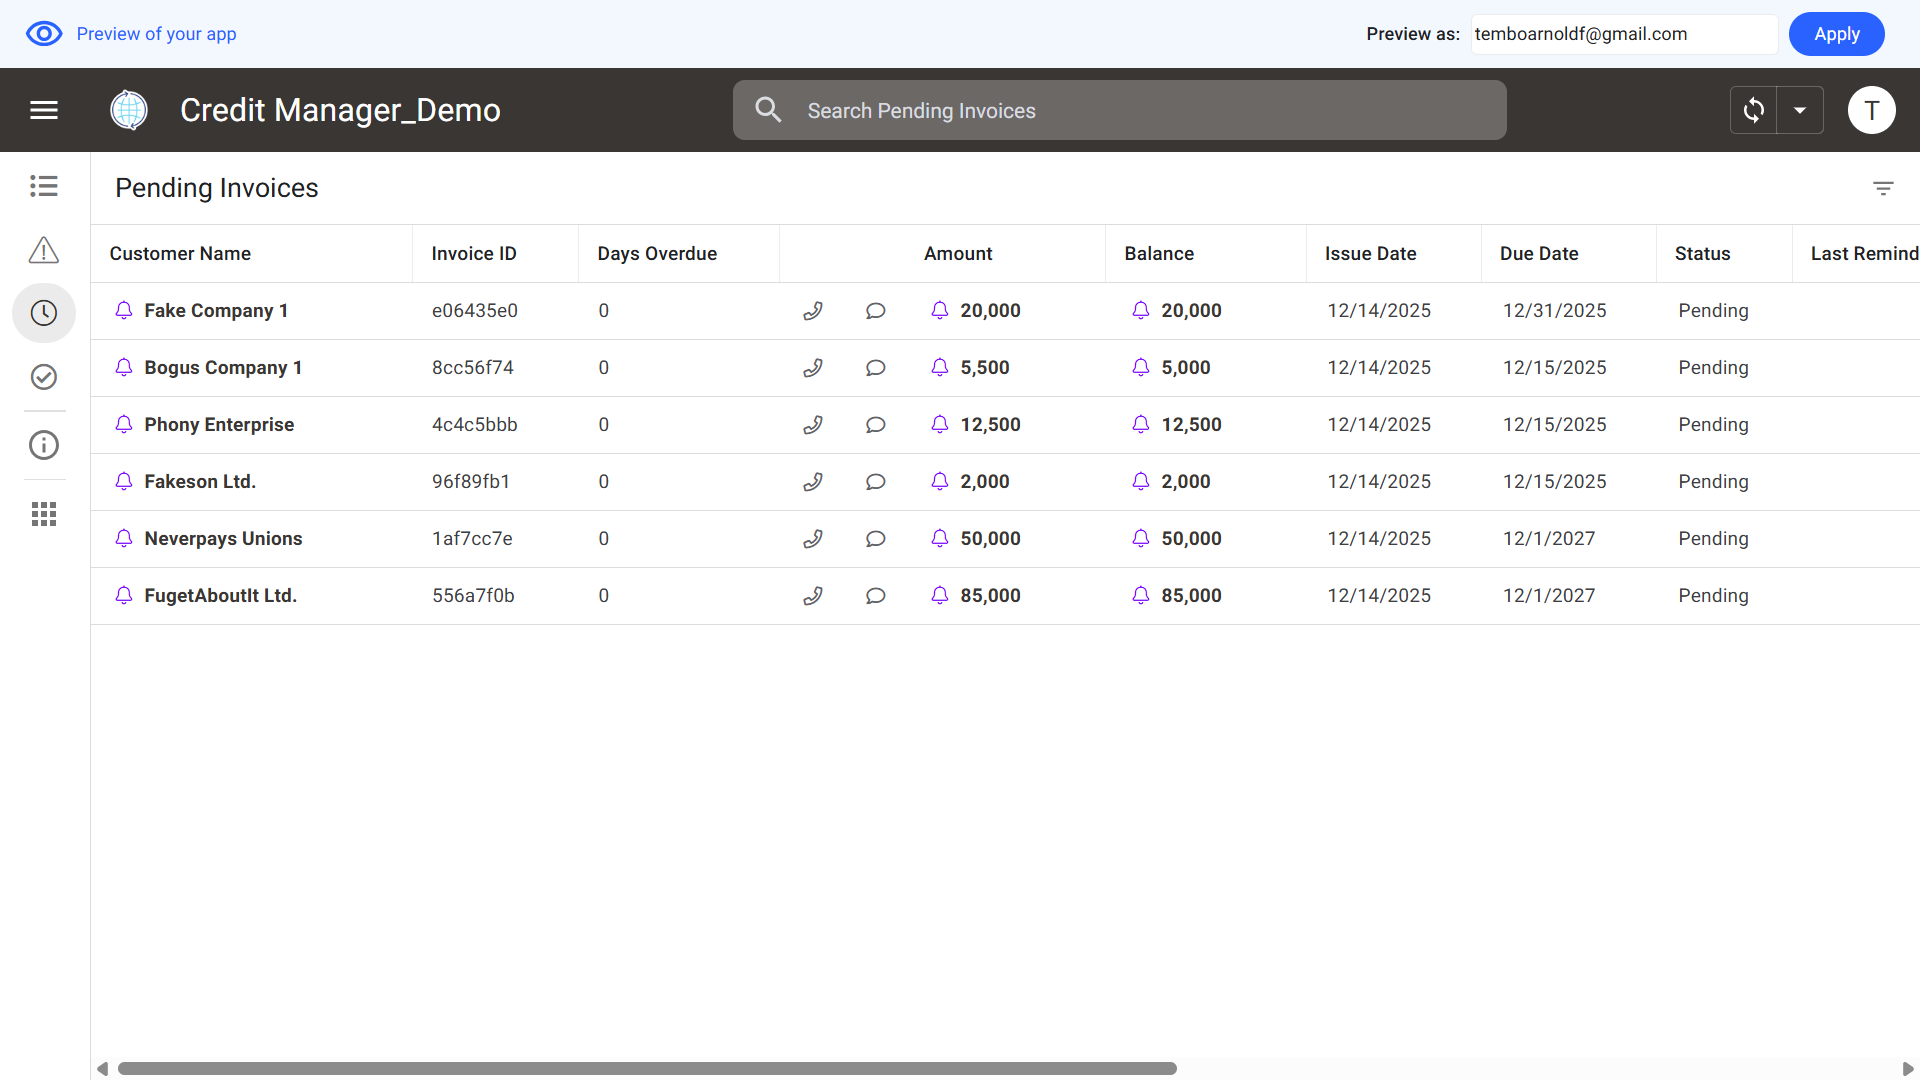Click the sync refresh icon
1920x1080 pixels.
tap(1754, 110)
